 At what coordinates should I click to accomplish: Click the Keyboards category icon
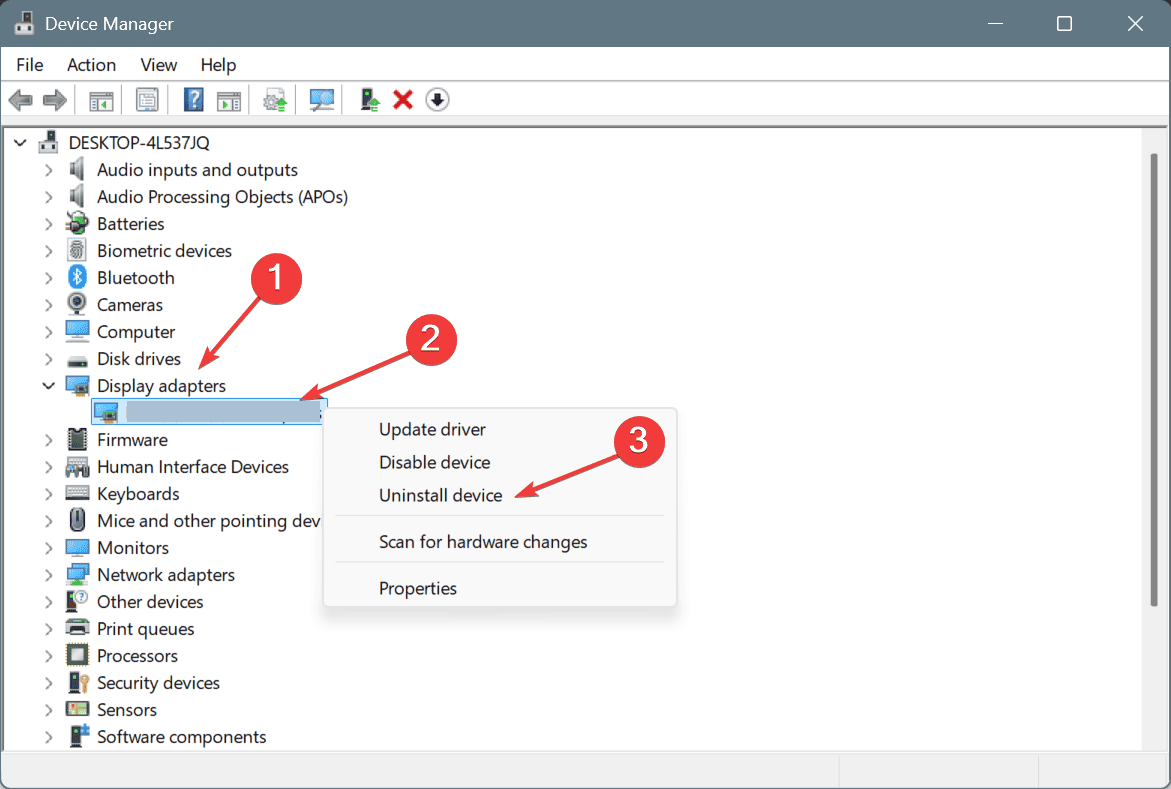point(77,493)
